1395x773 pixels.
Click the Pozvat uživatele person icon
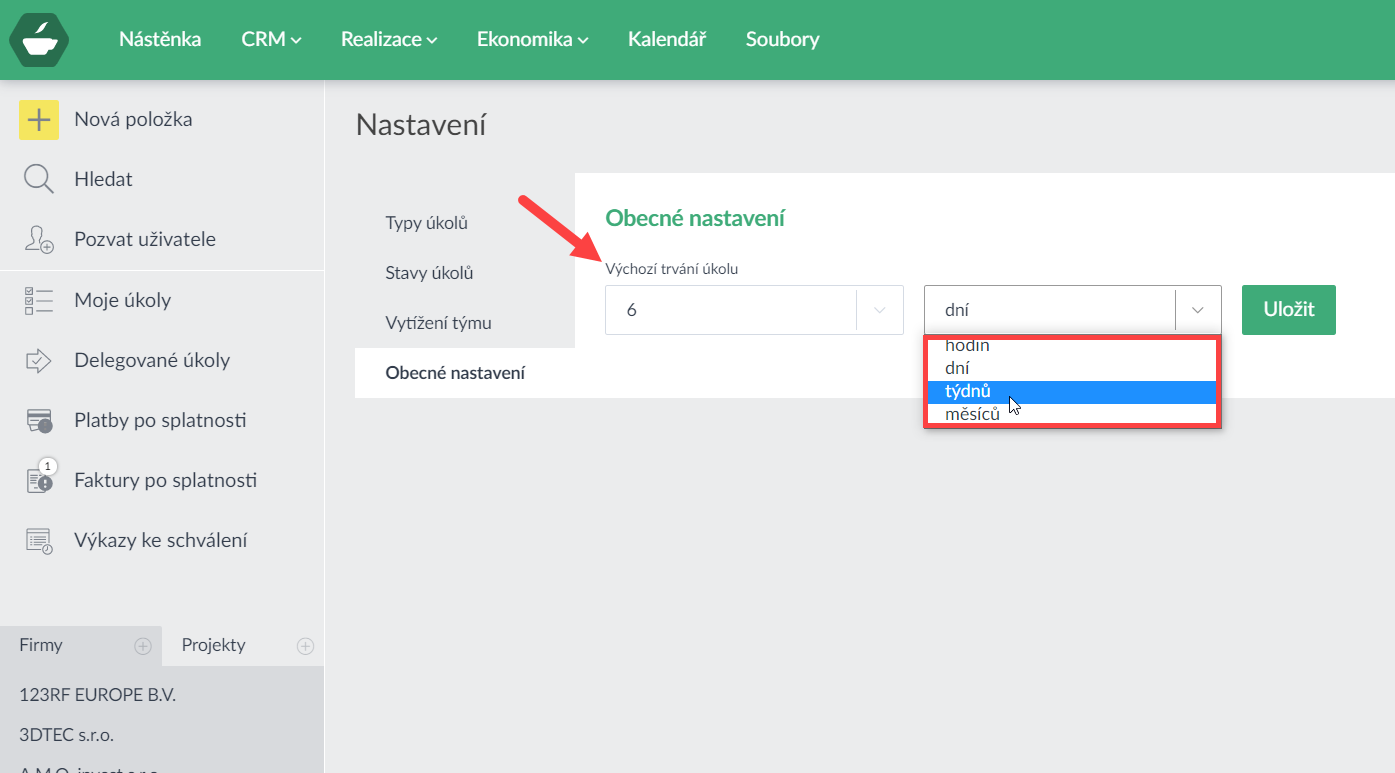click(39, 240)
